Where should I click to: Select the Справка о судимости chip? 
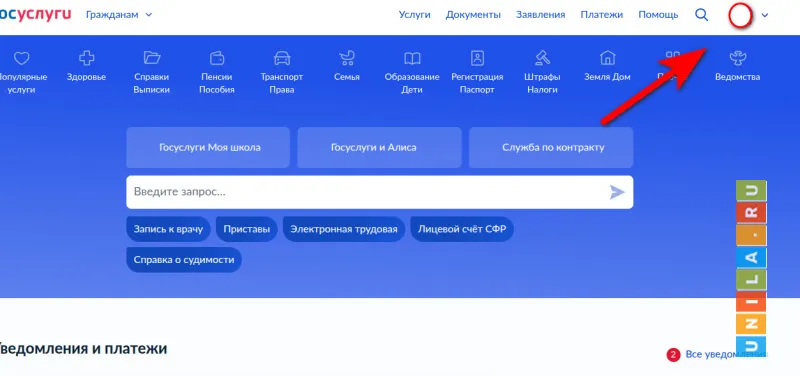184,260
